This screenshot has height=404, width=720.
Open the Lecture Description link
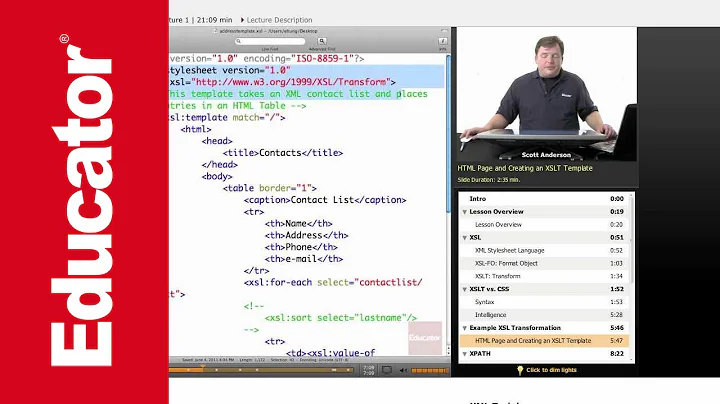279,20
